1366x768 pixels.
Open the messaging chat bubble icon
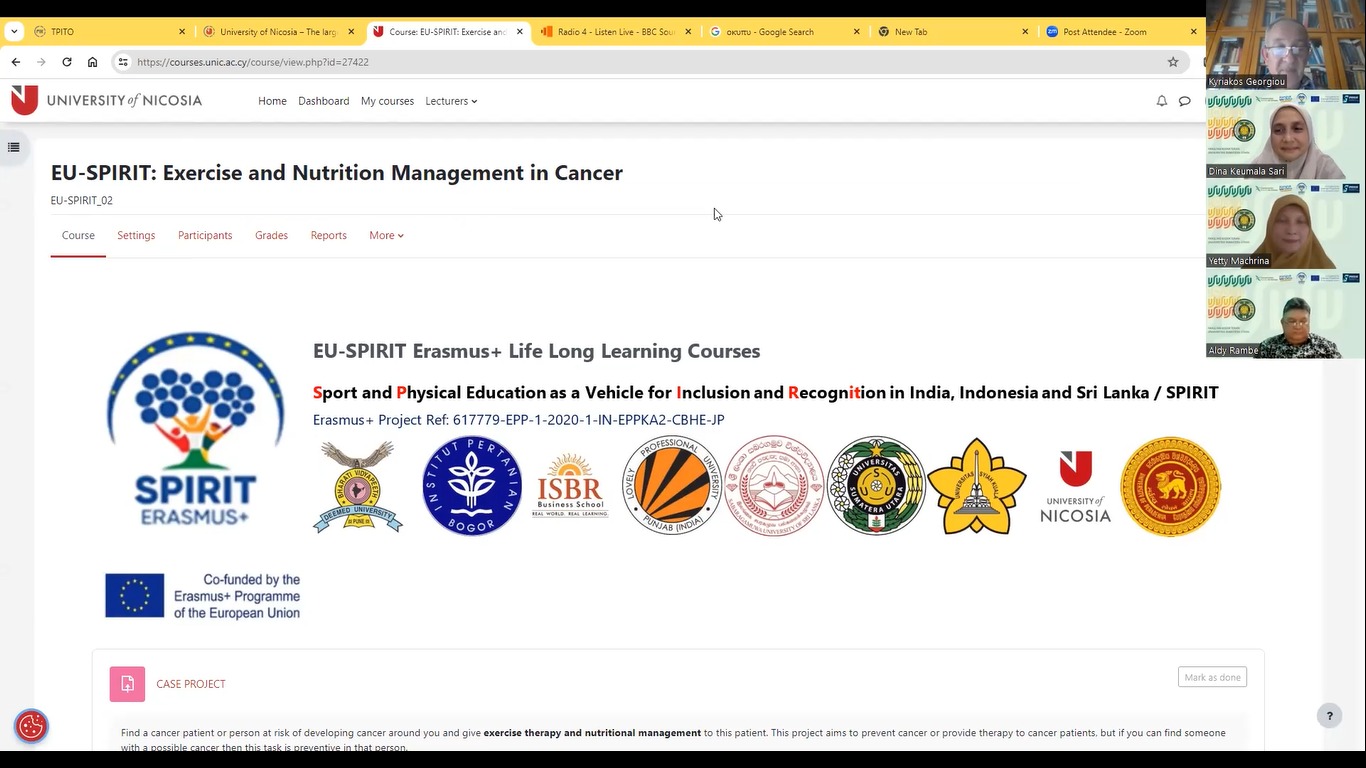[1184, 100]
